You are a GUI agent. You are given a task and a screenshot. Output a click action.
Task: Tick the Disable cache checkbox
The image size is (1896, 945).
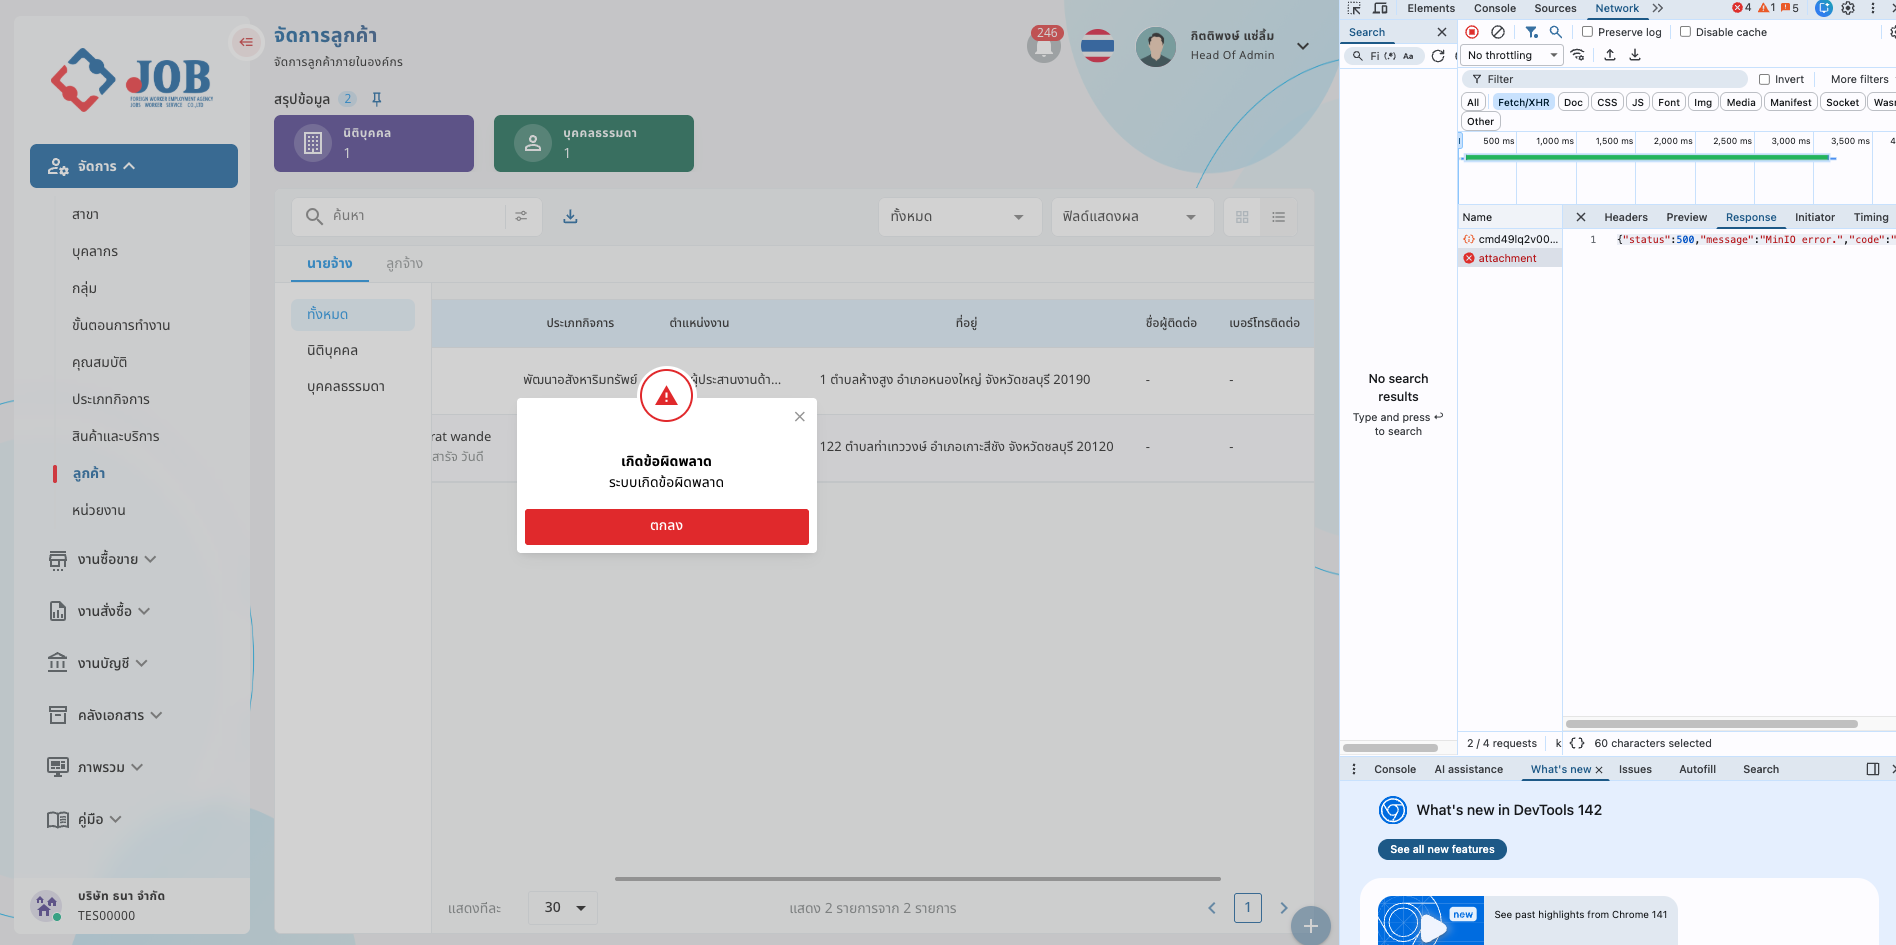(1685, 32)
